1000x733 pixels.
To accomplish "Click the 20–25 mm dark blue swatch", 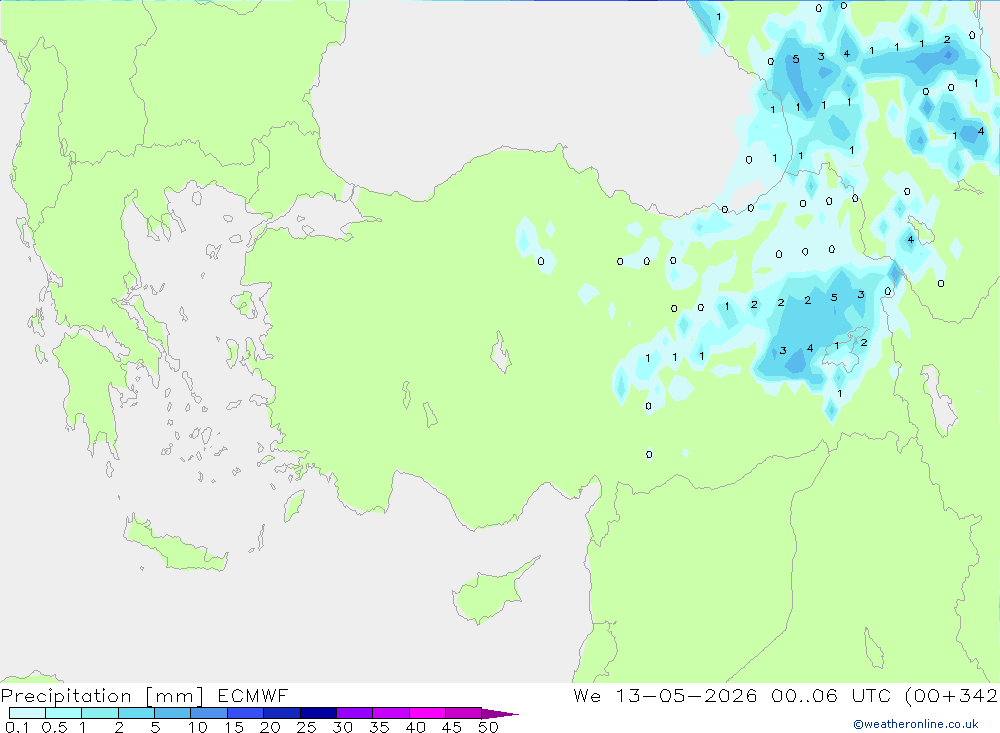I will pos(282,713).
